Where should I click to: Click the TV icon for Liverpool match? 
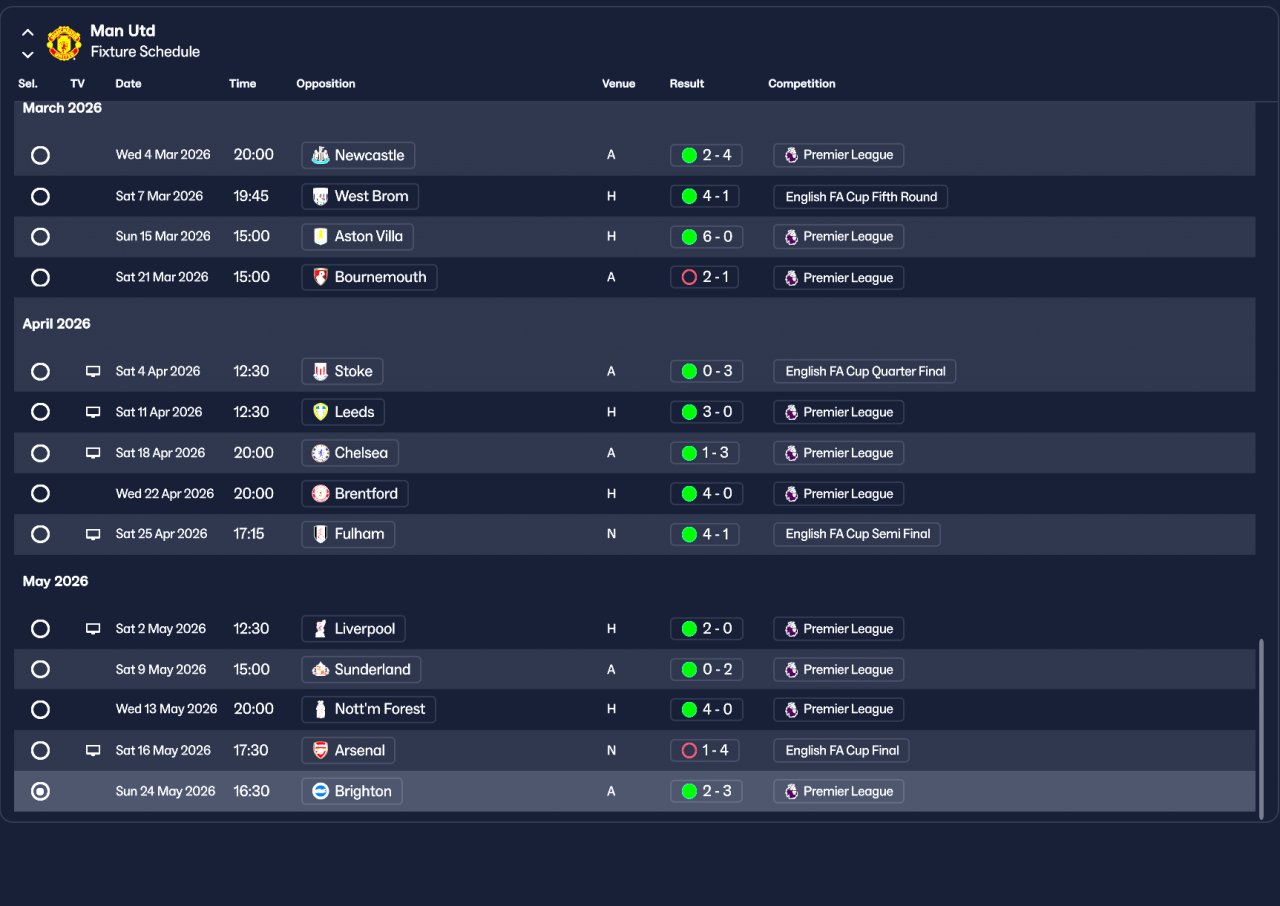pos(93,629)
